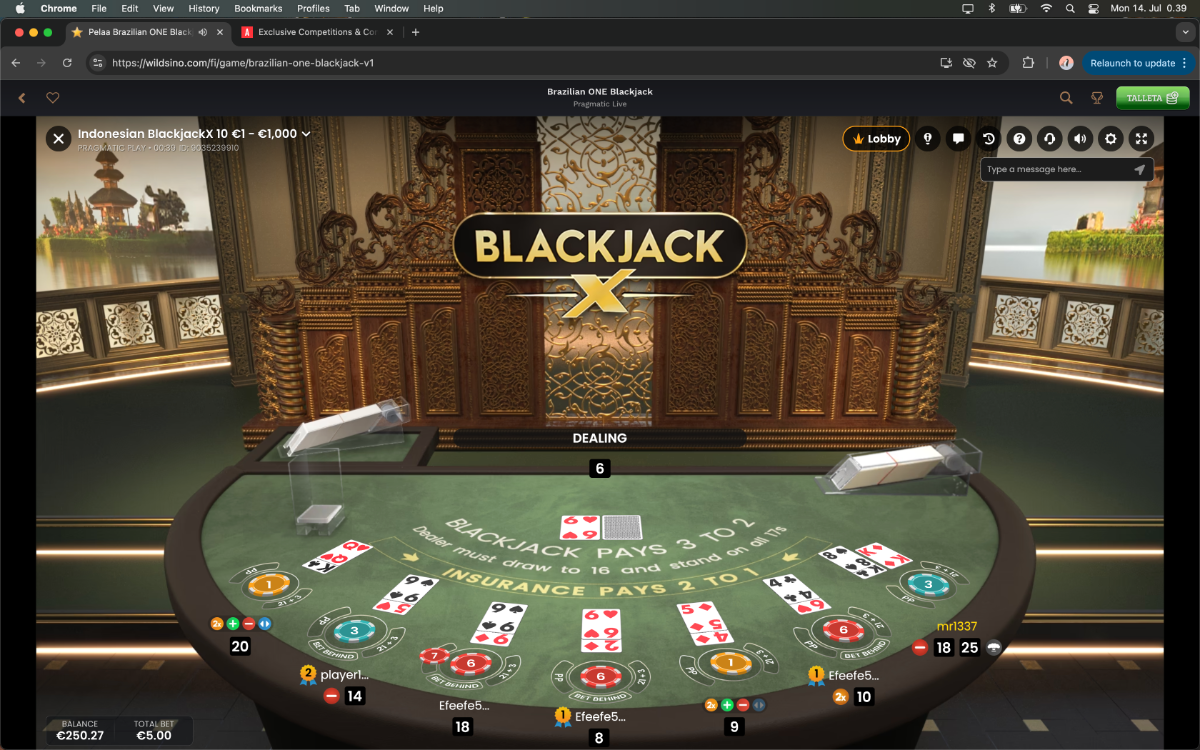Click the send message arrow icon

(x=1139, y=169)
